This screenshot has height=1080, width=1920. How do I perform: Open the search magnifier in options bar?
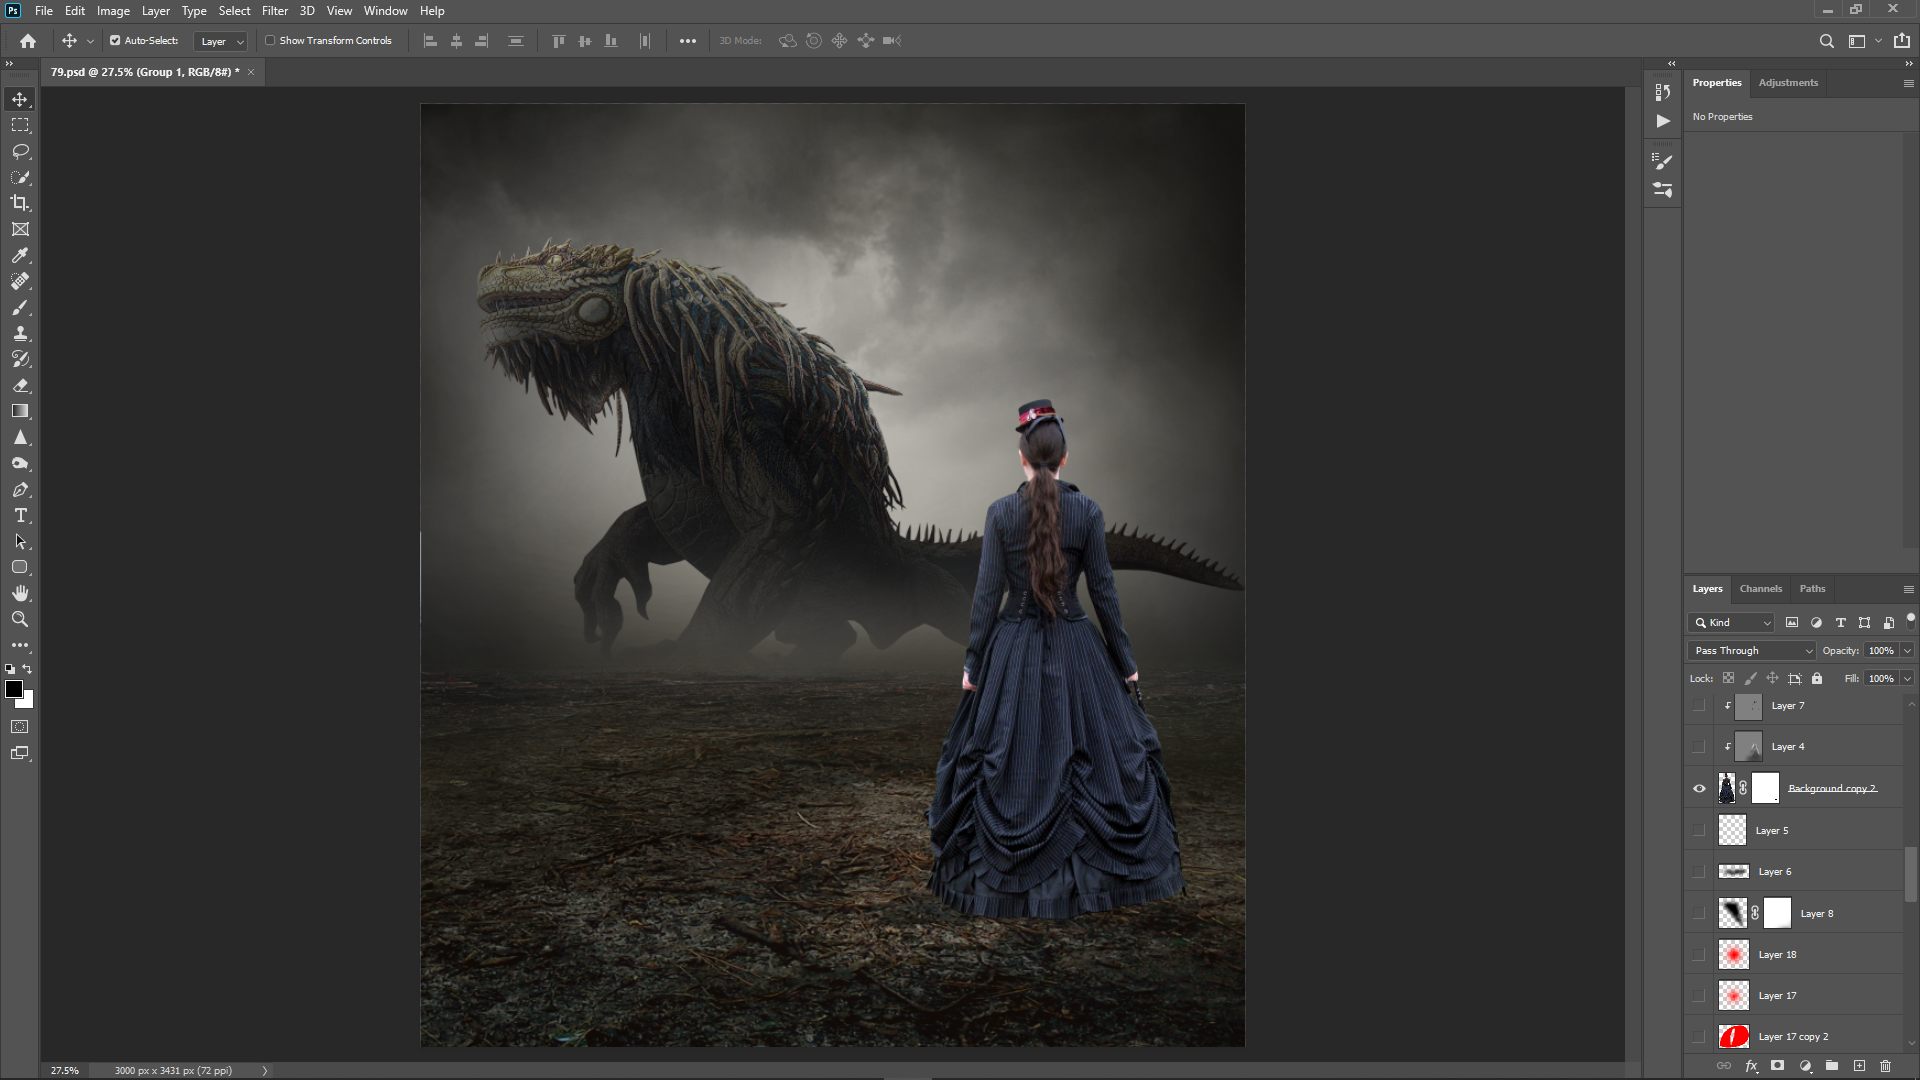click(1826, 41)
